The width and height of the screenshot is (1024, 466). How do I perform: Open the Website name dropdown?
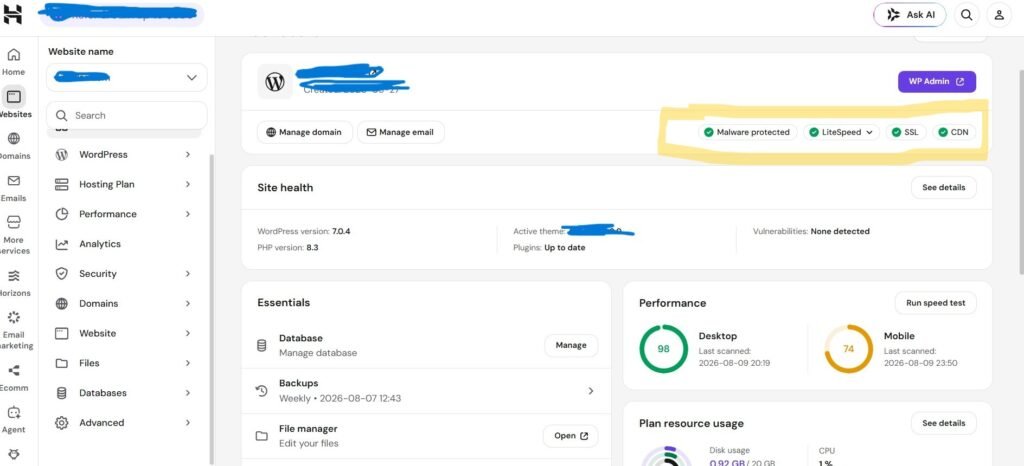click(x=127, y=78)
